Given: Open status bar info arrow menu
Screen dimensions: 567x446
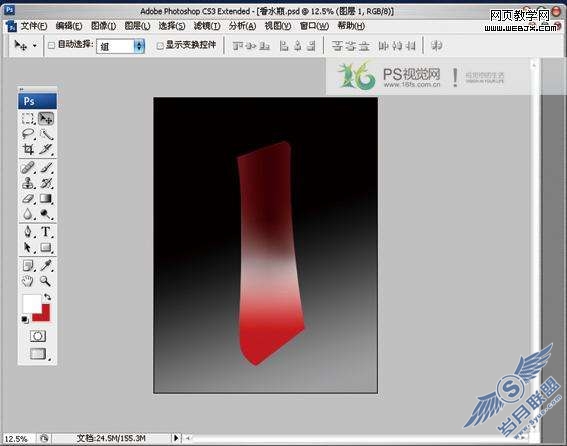Looking at the screenshot, I should (176, 438).
